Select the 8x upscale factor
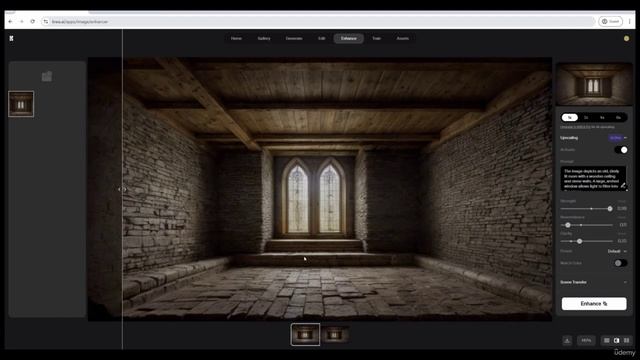This screenshot has width=640, height=360. tap(619, 118)
